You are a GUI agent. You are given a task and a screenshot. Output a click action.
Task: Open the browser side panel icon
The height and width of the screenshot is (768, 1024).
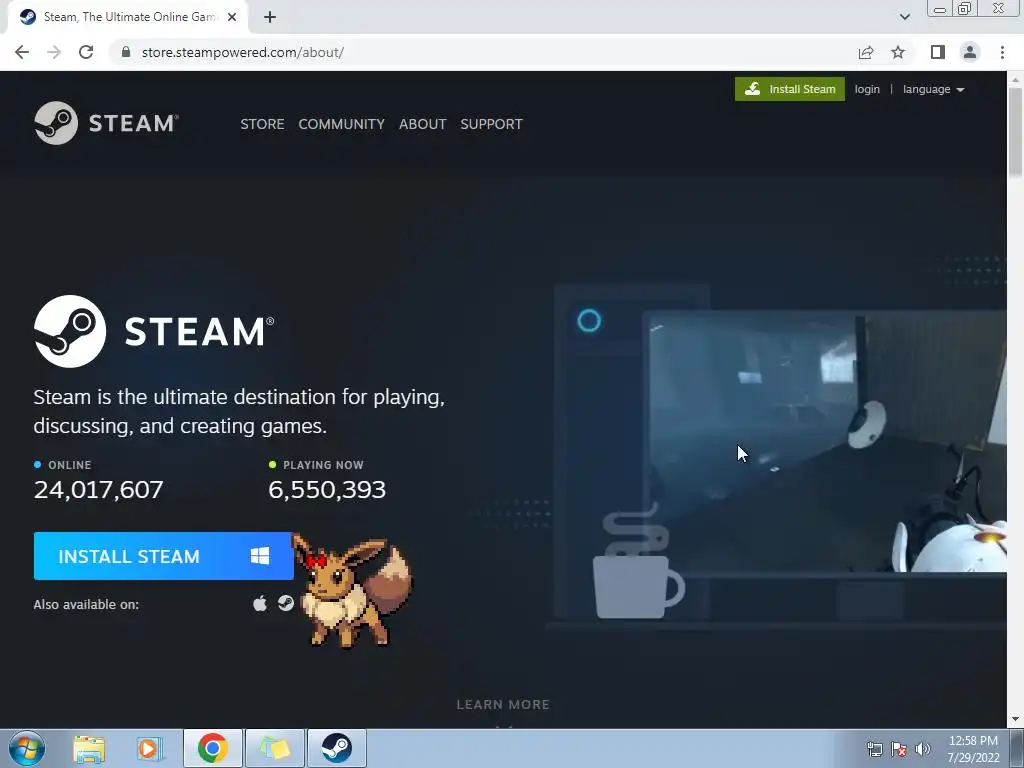click(938, 52)
